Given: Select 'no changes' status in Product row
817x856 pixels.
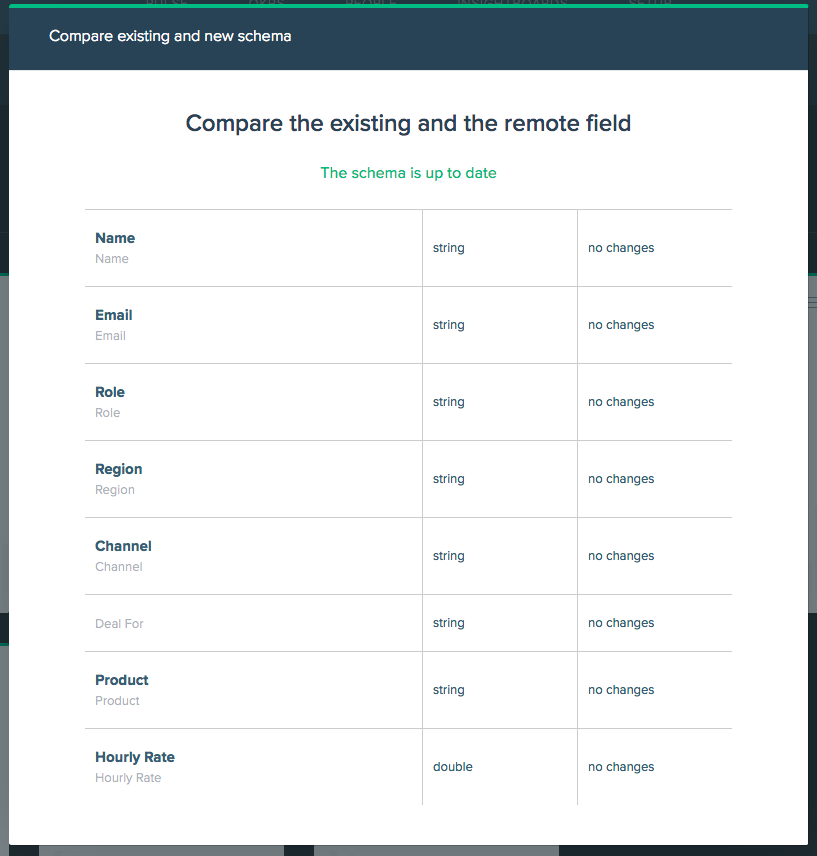Looking at the screenshot, I should click(x=621, y=690).
